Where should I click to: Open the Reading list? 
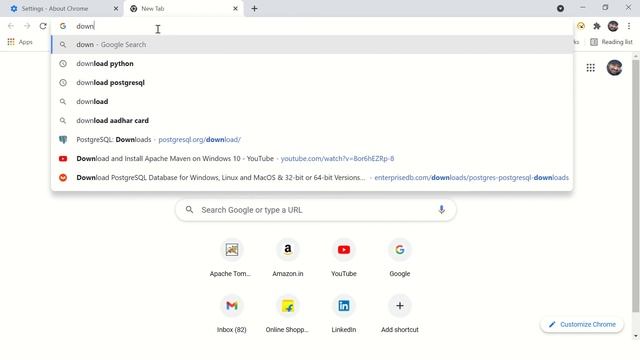pos(611,42)
